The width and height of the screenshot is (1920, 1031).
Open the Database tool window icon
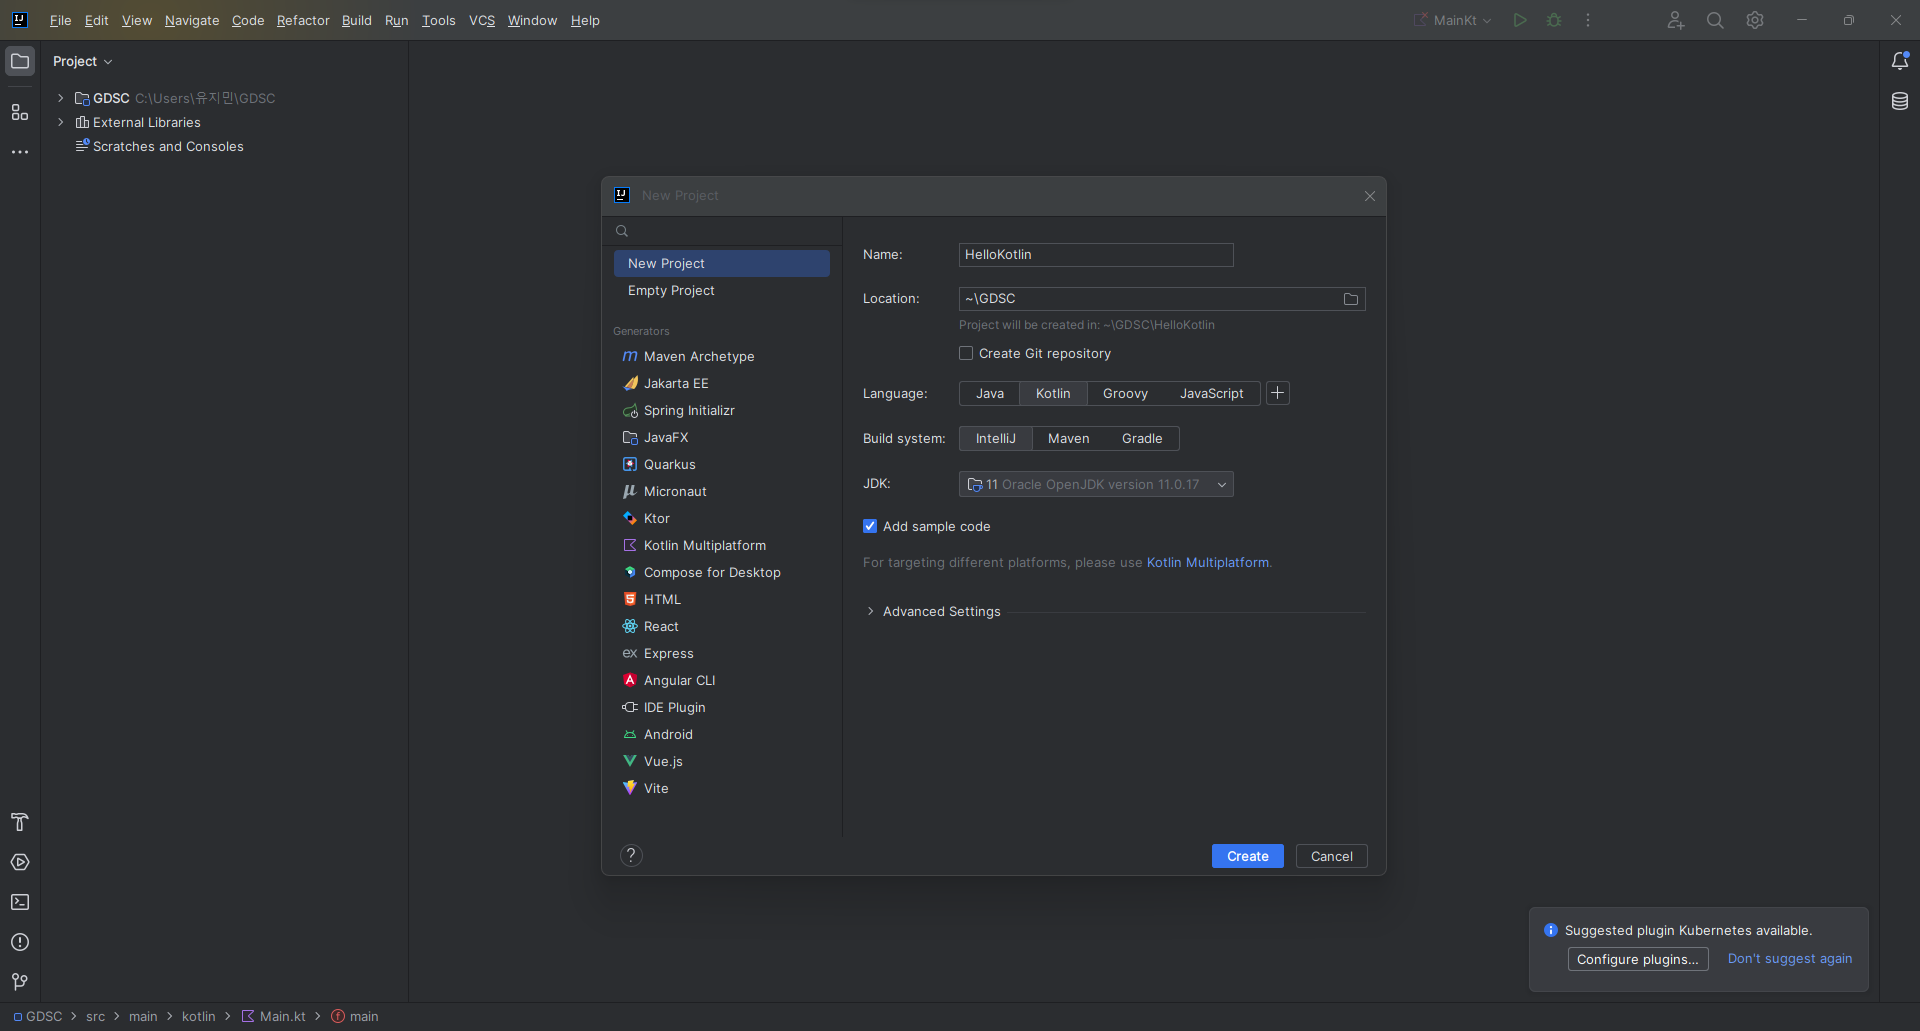[1900, 101]
